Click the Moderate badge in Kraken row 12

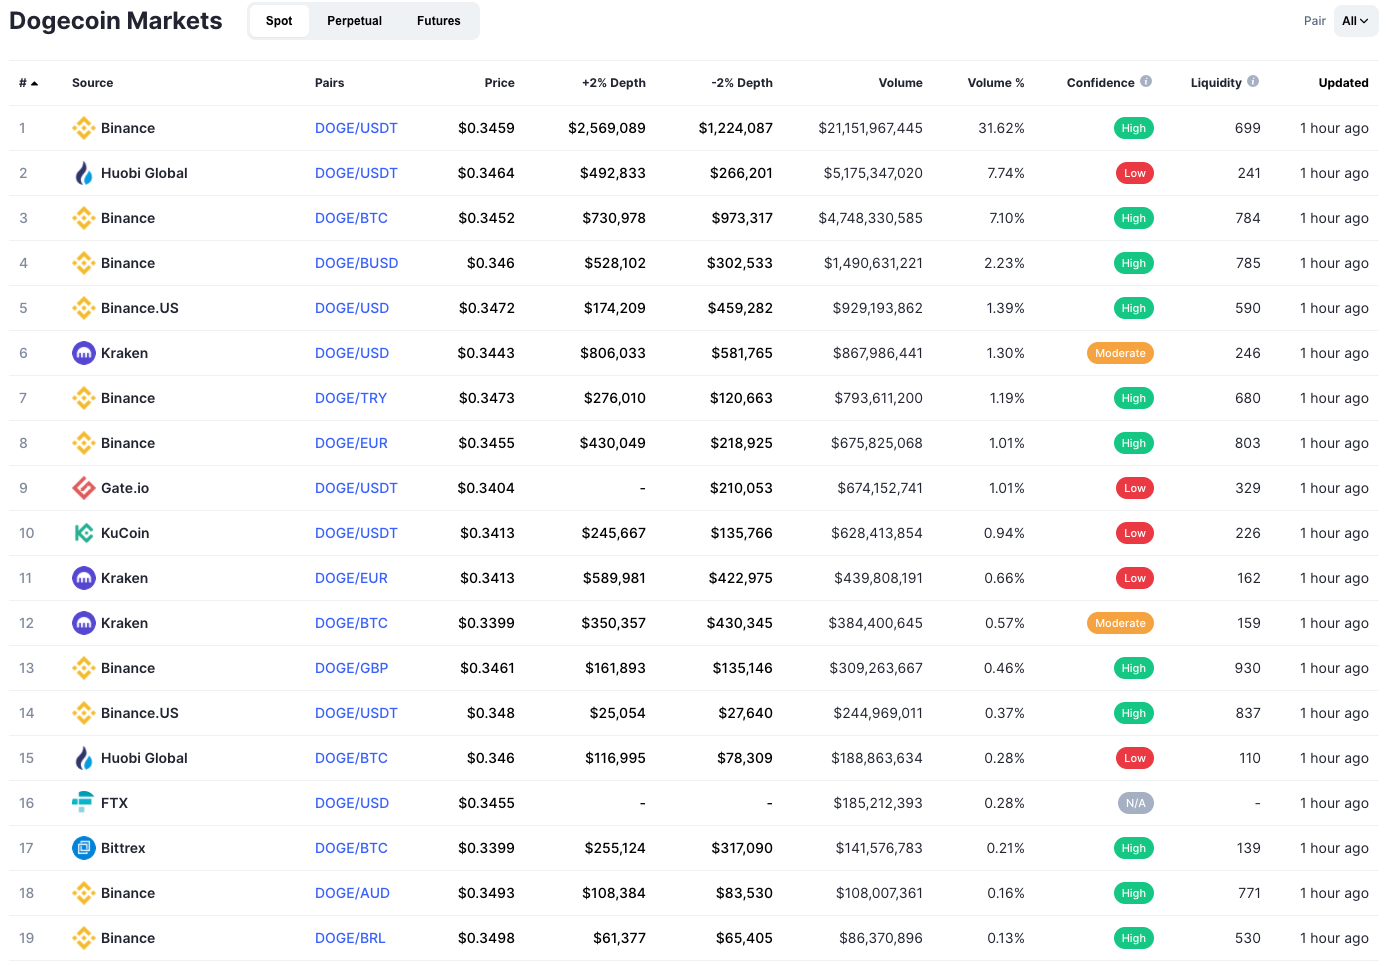point(1120,623)
